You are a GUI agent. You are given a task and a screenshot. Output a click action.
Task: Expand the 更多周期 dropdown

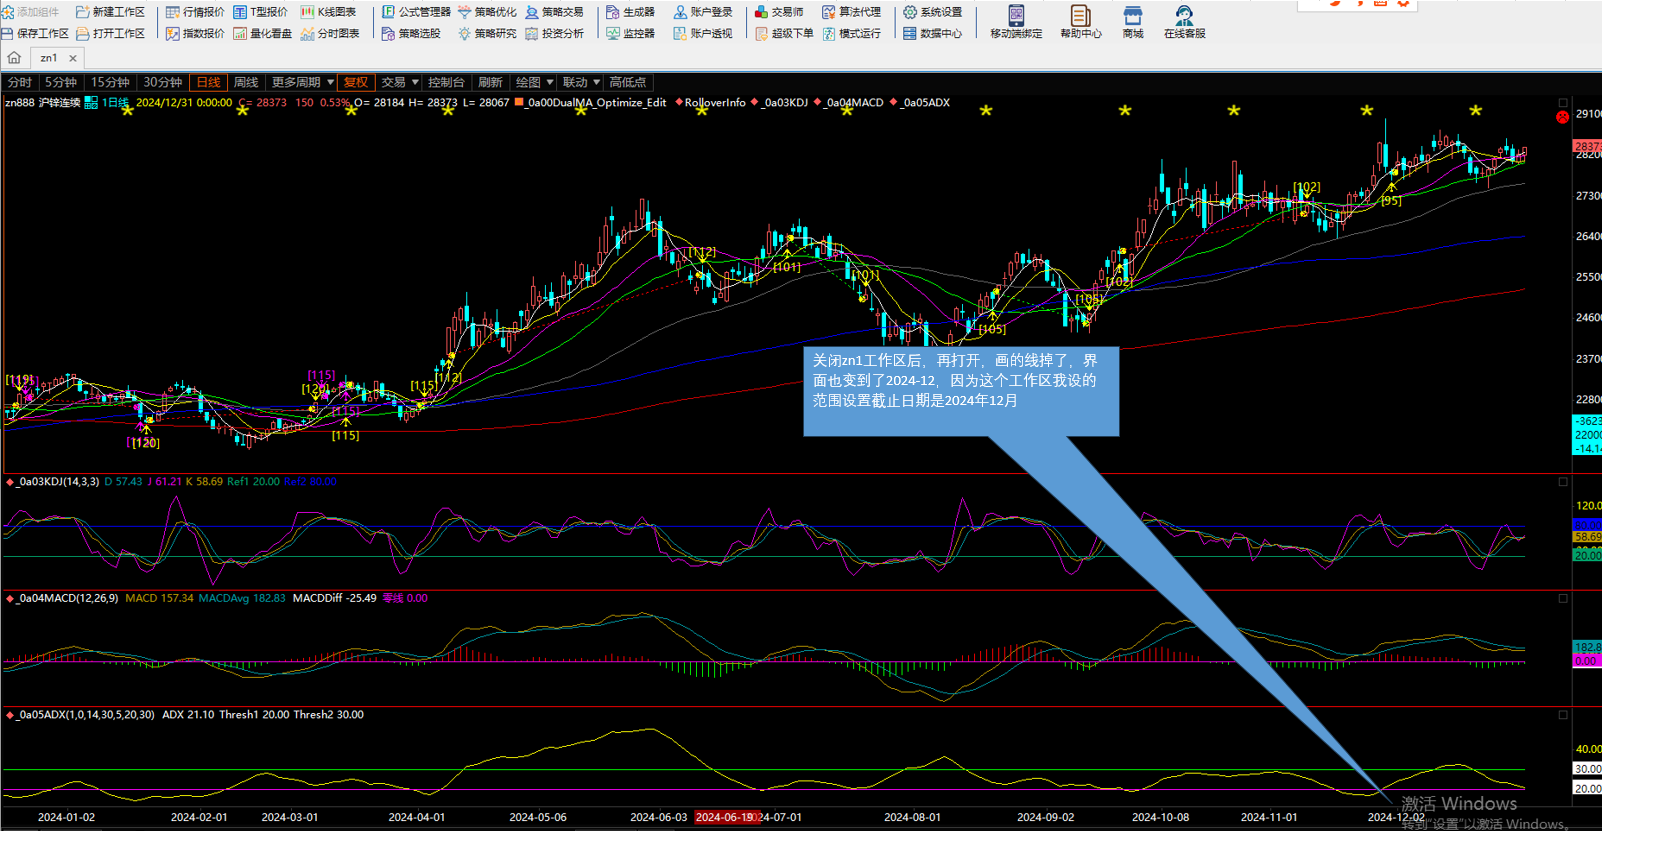tap(302, 82)
